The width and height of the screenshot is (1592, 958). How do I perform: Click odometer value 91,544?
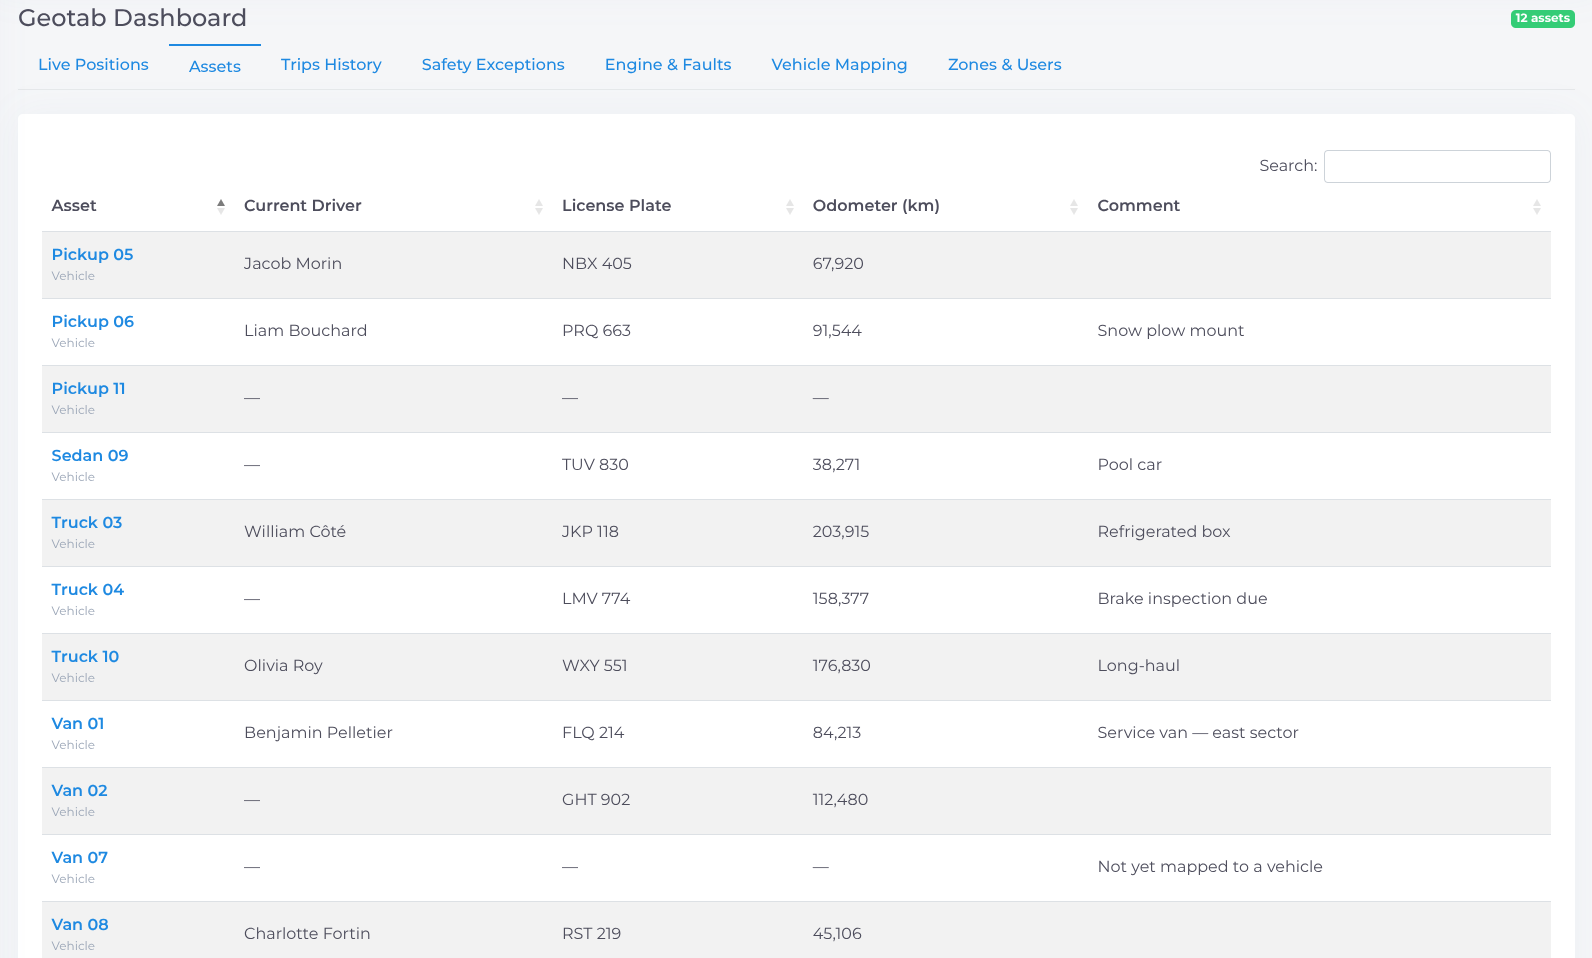coord(837,330)
